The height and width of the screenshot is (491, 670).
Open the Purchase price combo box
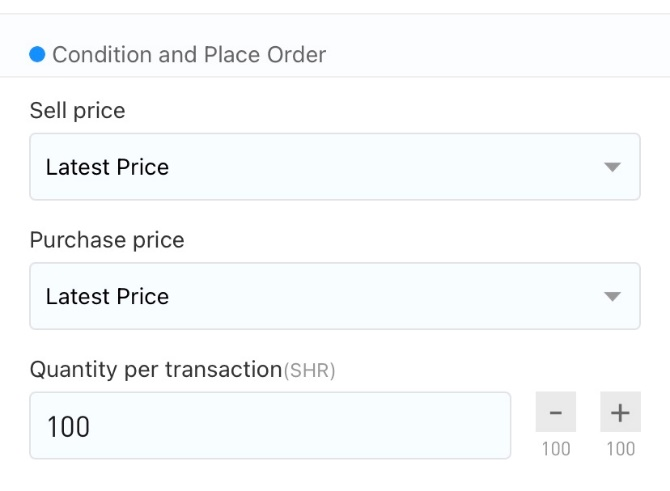335,296
